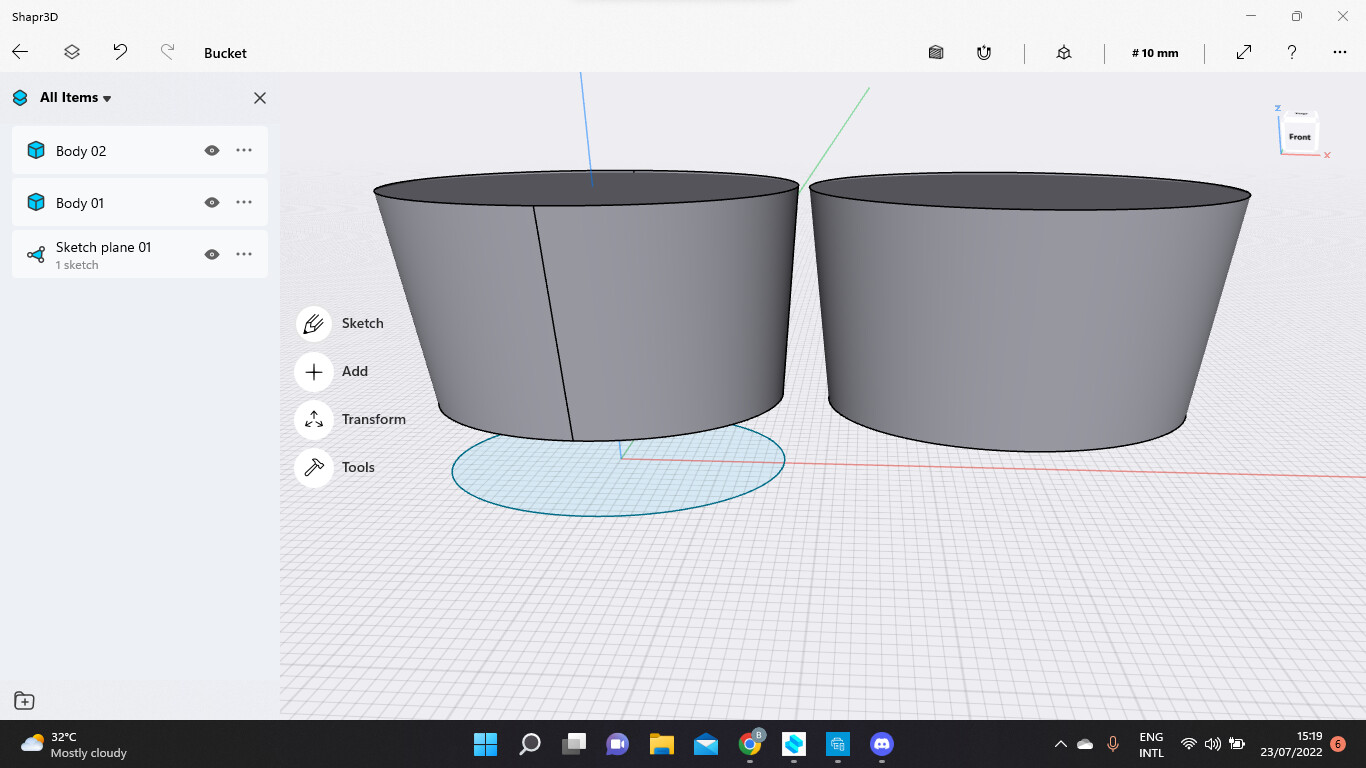The image size is (1366, 768).
Task: Hide Body 01 using eye icon
Action: [x=211, y=202]
